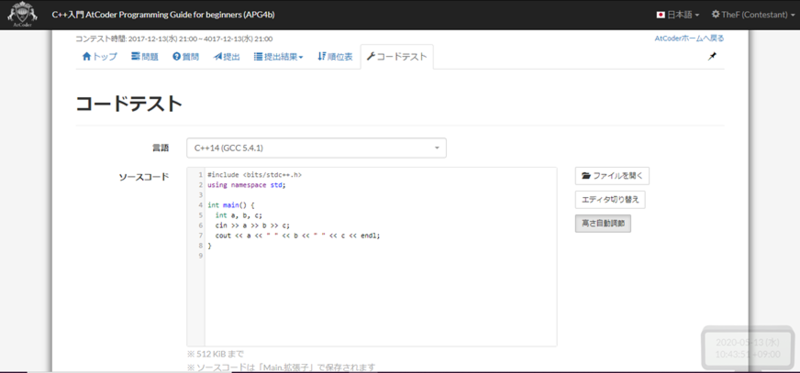Screen dimensions: 800x373
Task: Click the pin icon on tab bar
Action: tap(712, 57)
